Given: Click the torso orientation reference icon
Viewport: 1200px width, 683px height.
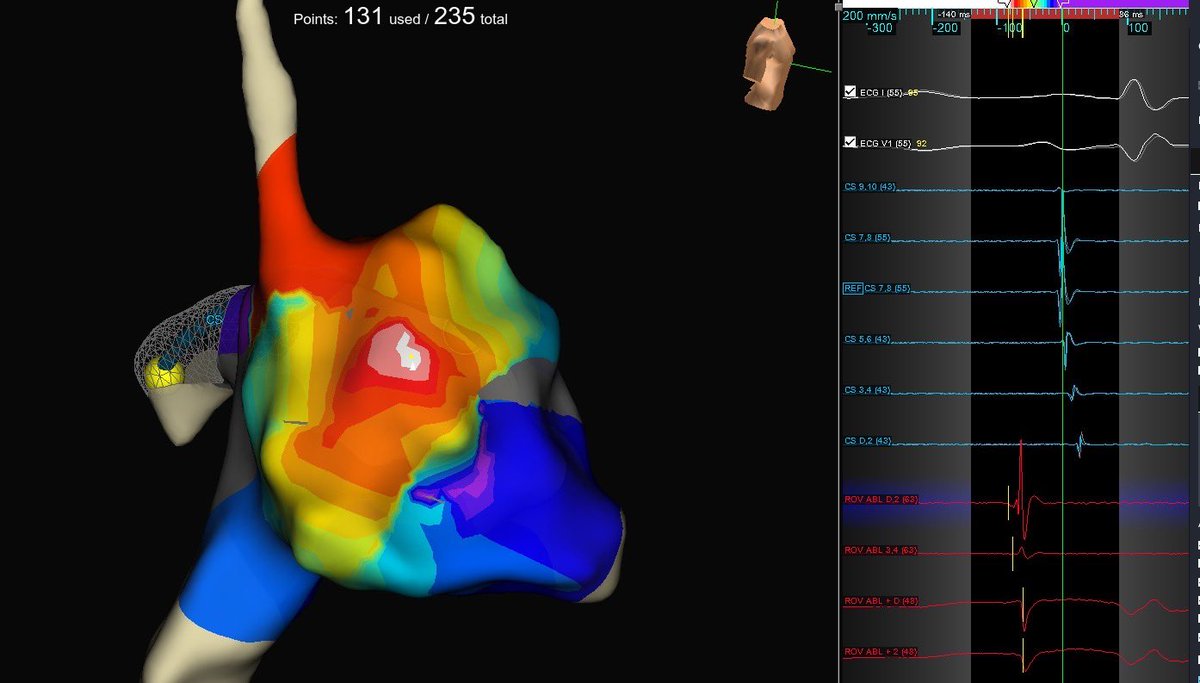Looking at the screenshot, I should [x=771, y=62].
